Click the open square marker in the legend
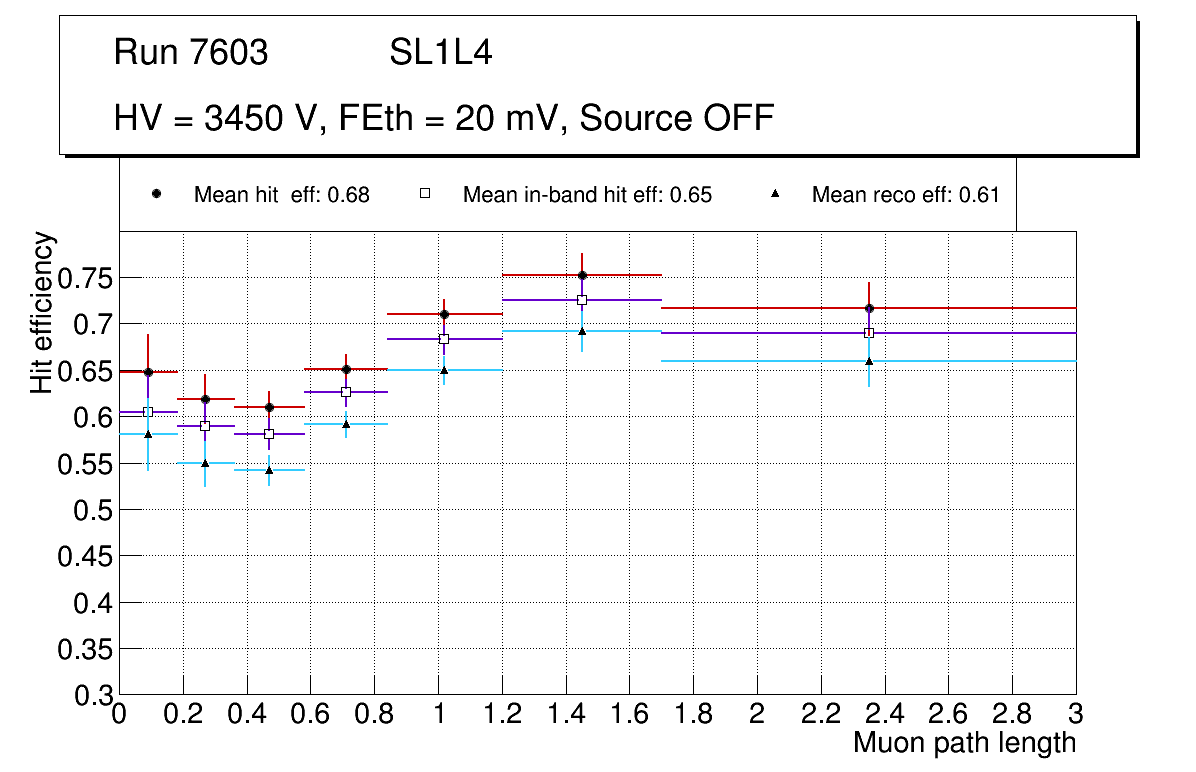This screenshot has height=772, width=1196. [x=424, y=194]
